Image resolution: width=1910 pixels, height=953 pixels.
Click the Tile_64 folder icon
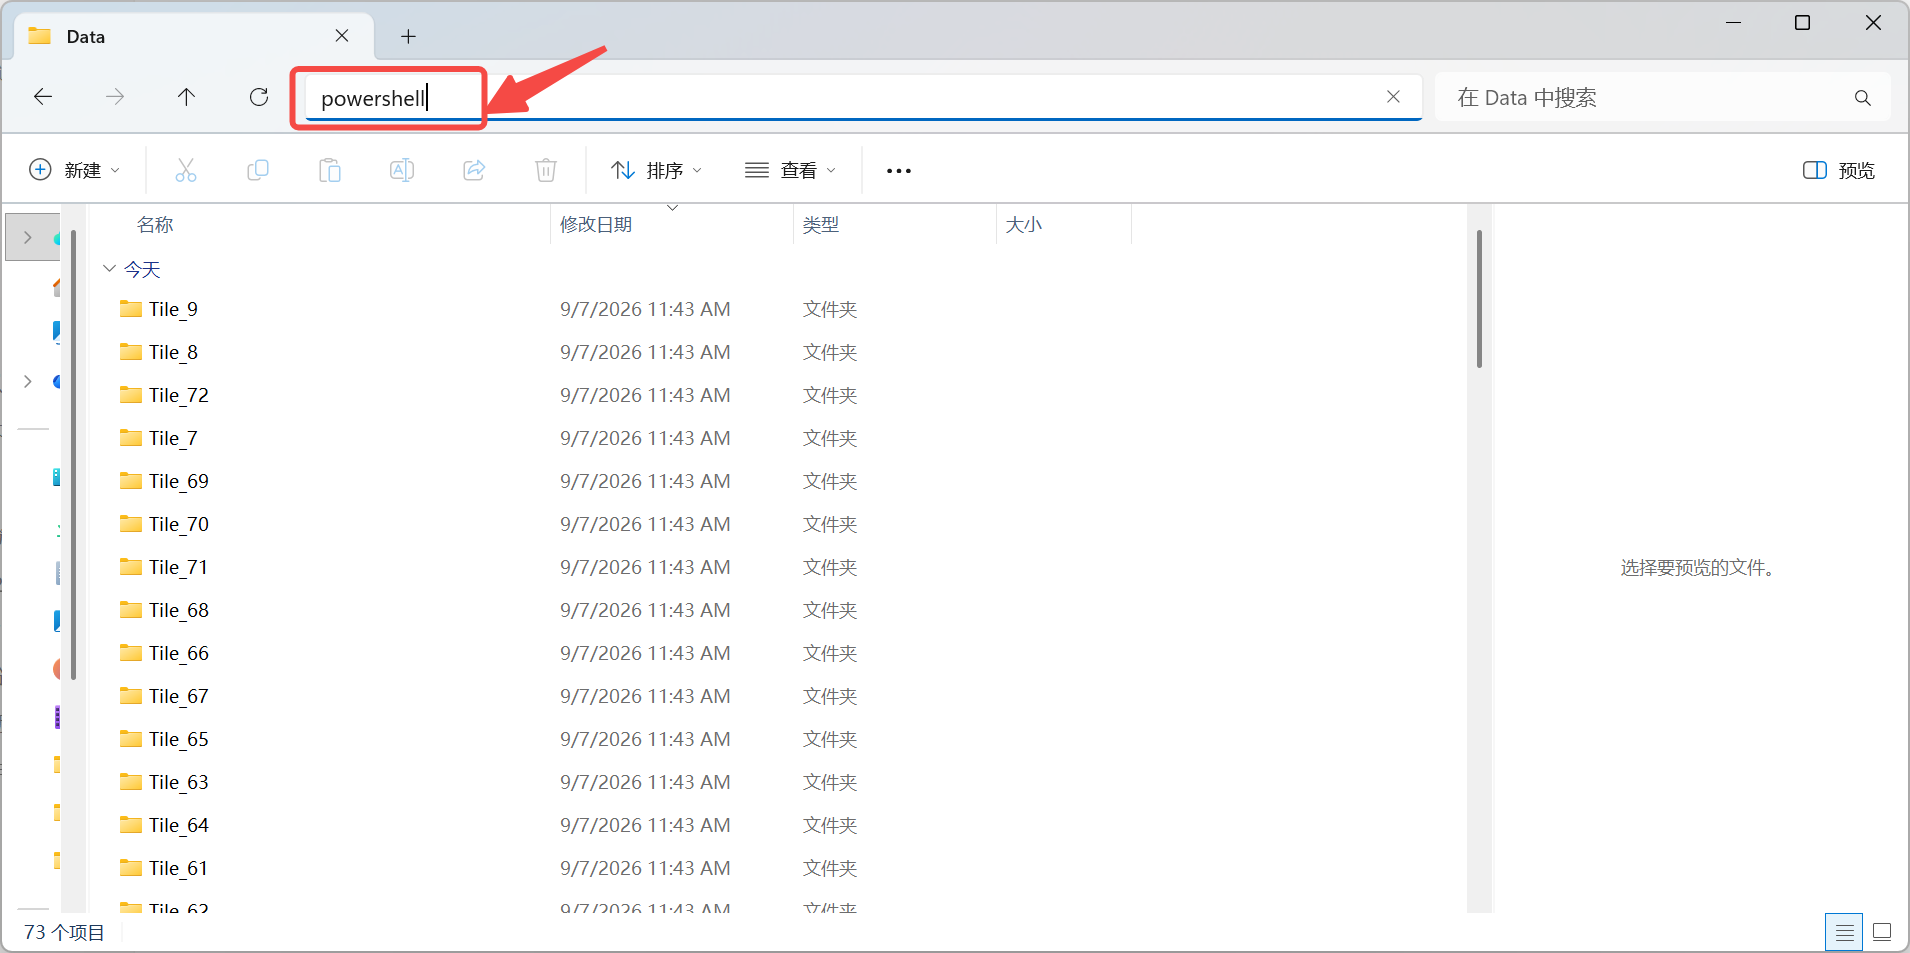point(131,824)
